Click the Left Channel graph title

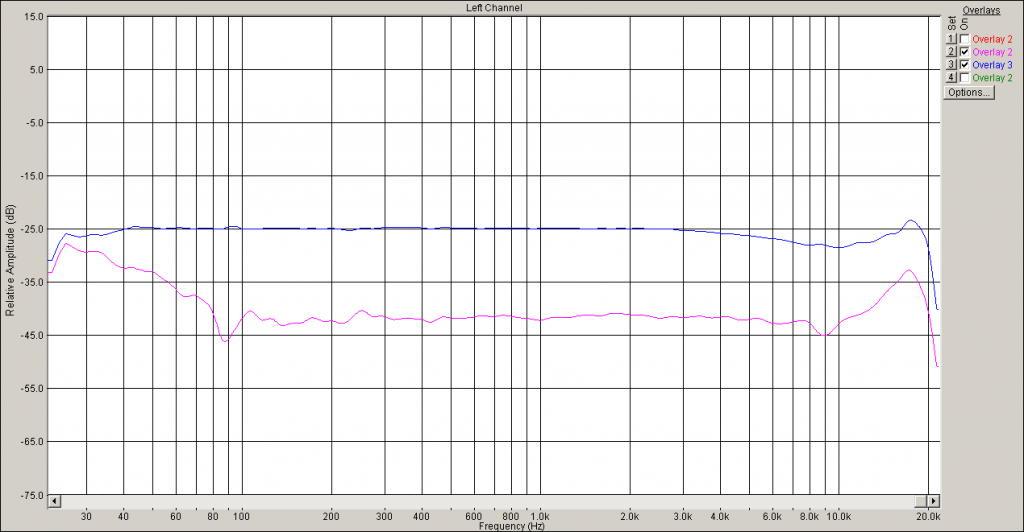click(x=494, y=8)
